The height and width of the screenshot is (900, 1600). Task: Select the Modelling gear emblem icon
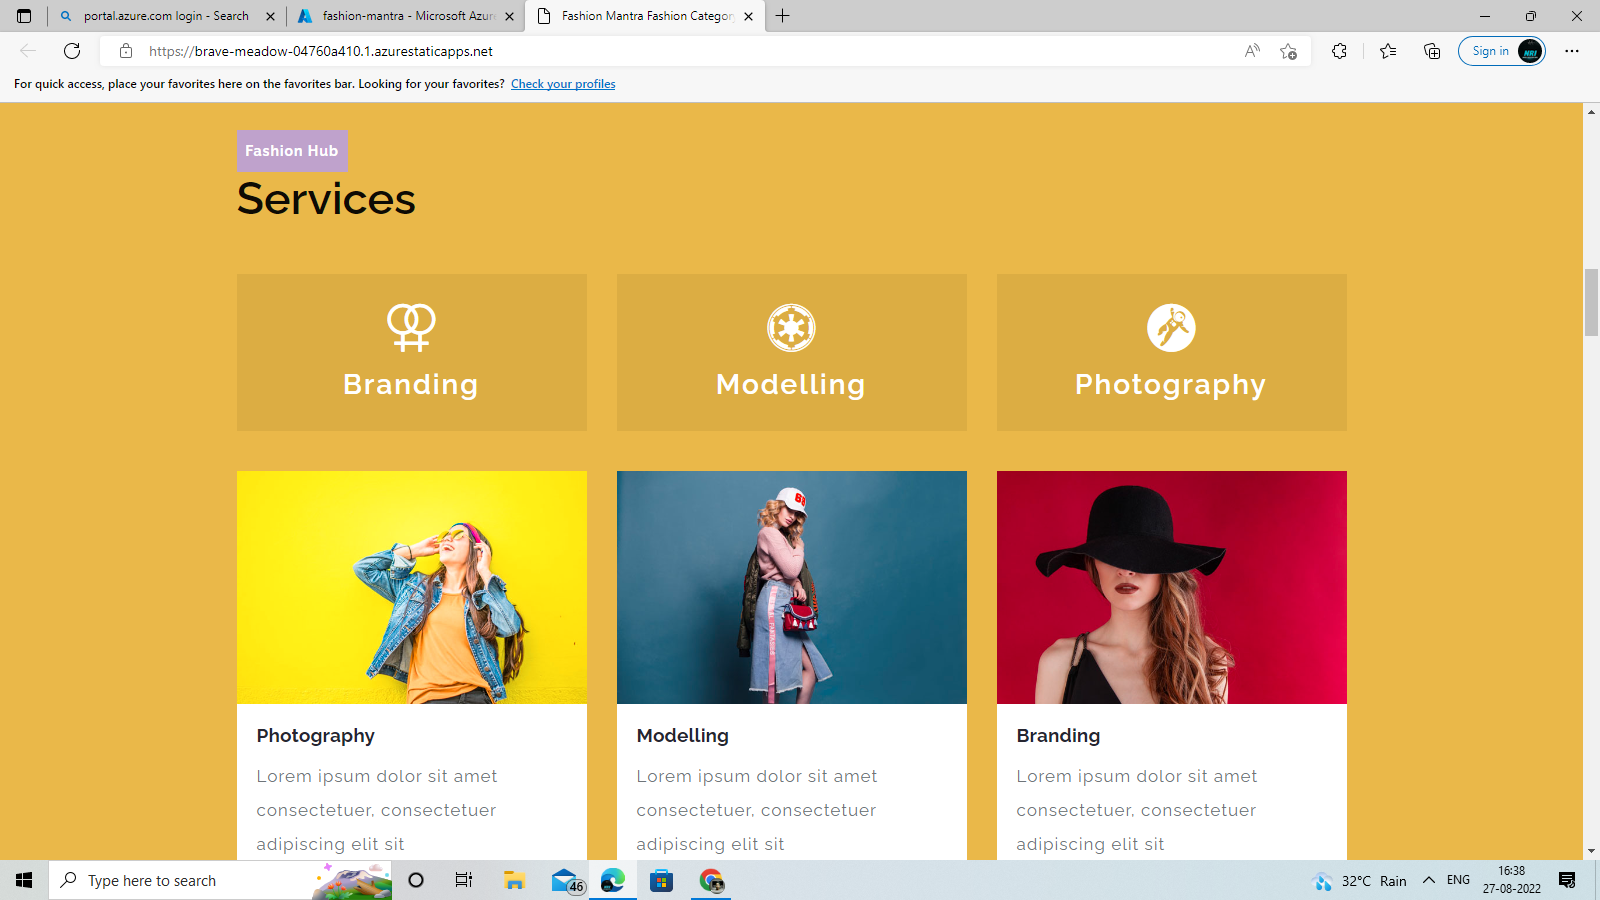click(x=791, y=327)
